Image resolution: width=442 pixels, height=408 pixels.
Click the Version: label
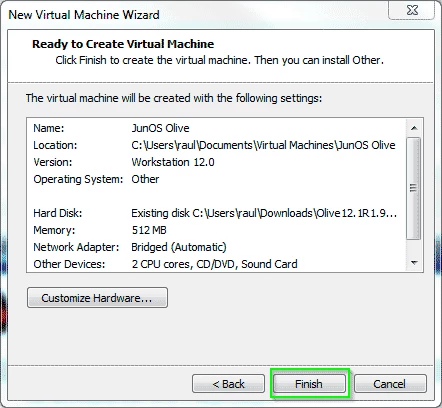(x=53, y=162)
